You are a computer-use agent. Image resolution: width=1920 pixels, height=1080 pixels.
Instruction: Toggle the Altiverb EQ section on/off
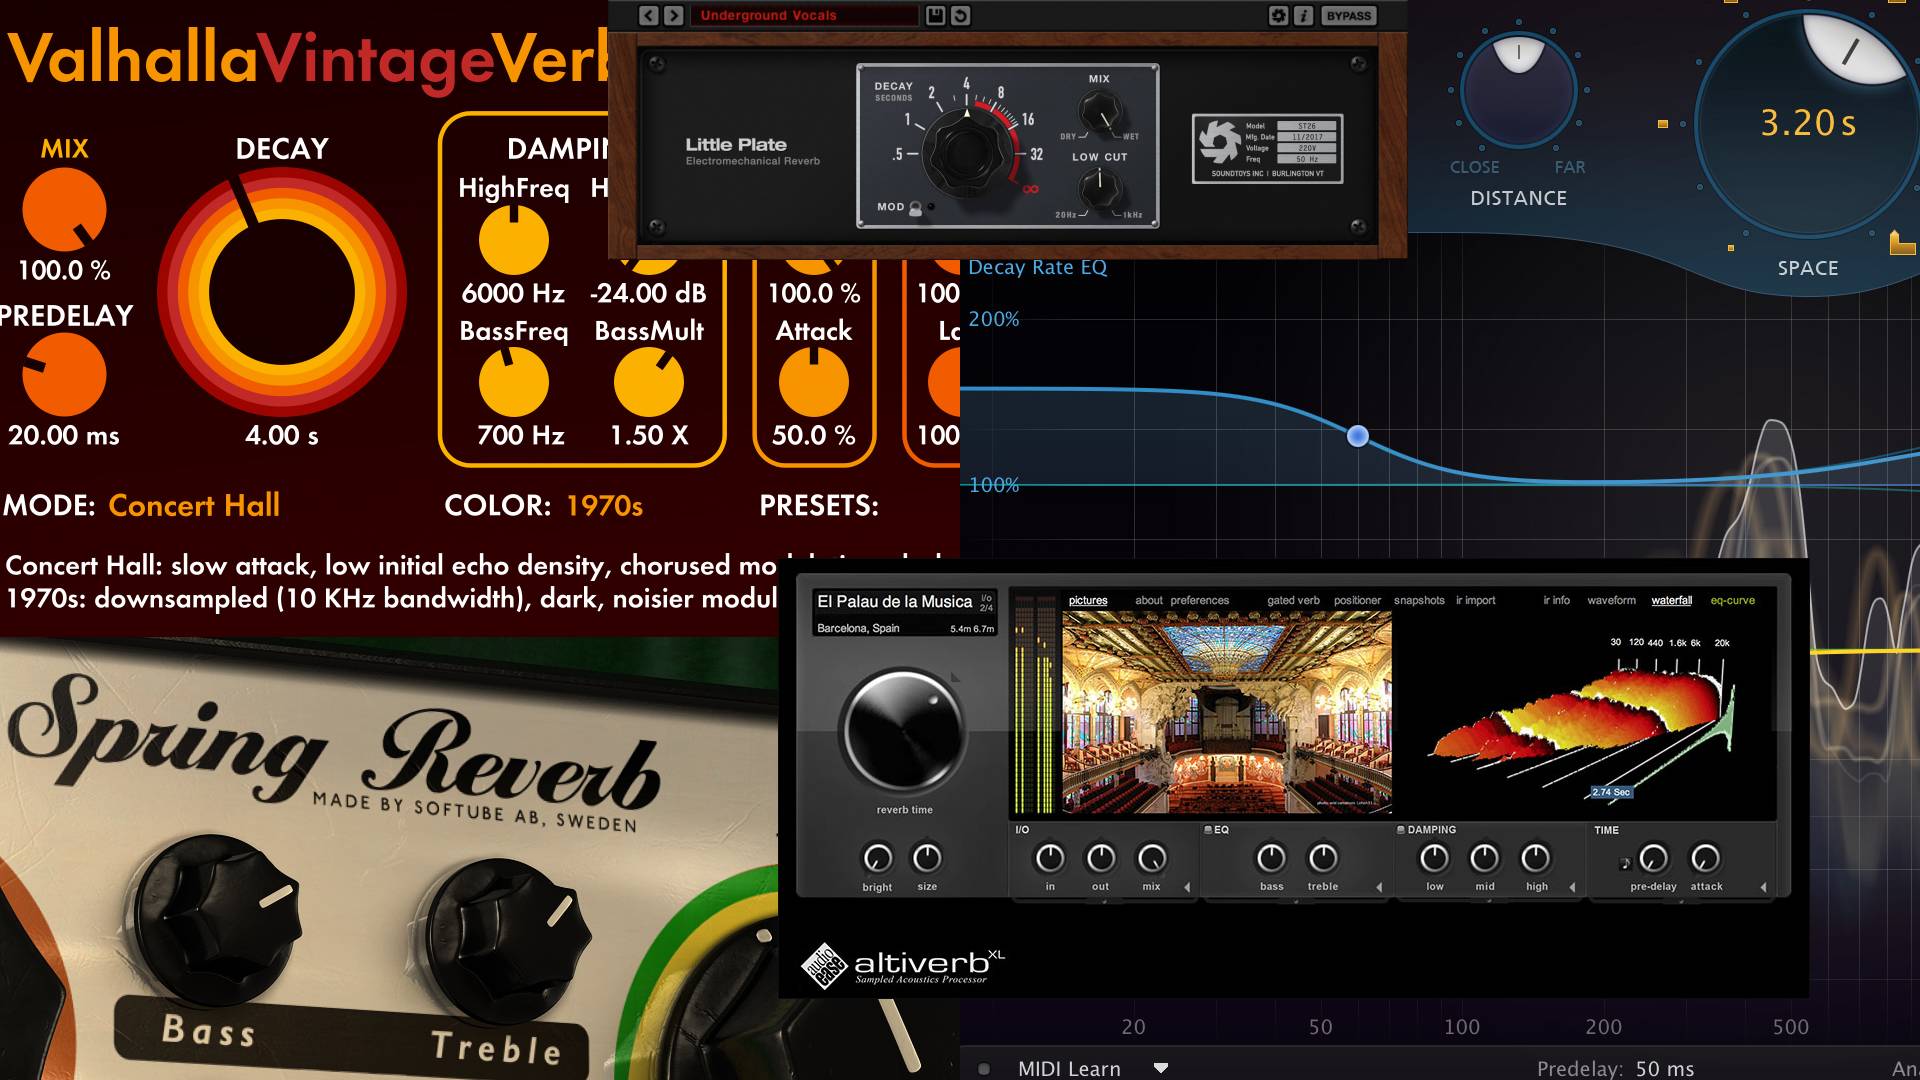[1208, 830]
